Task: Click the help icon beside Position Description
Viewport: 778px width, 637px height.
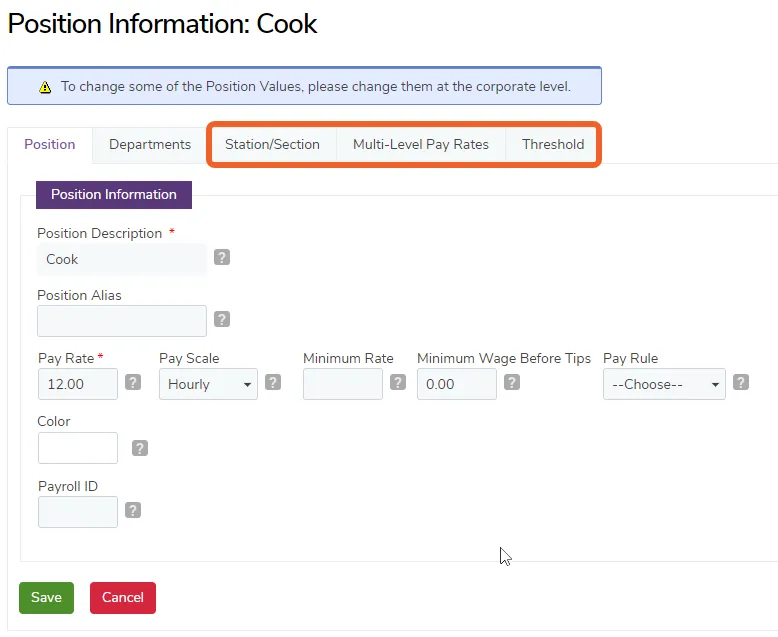Action: pos(222,257)
